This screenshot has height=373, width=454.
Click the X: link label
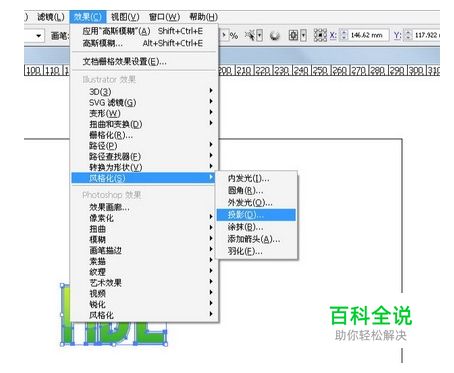[333, 35]
